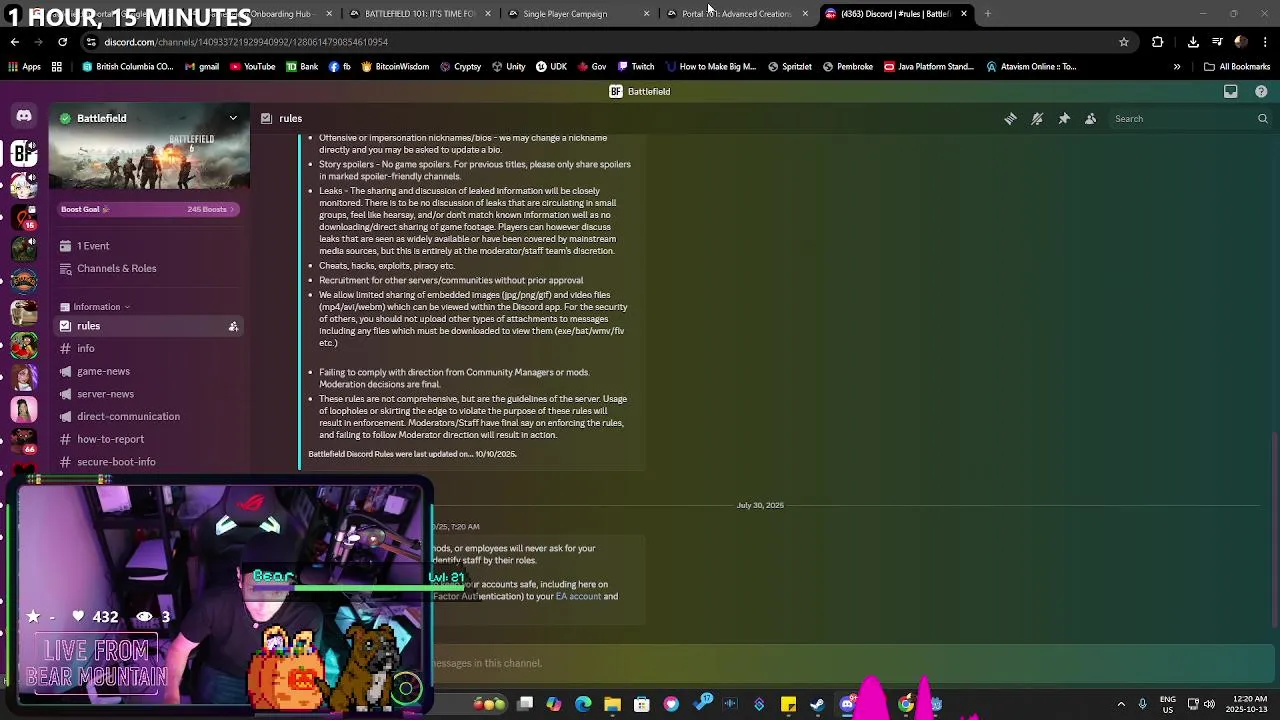Open the rules channel
Image resolution: width=1280 pixels, height=720 pixels.
(x=148, y=326)
